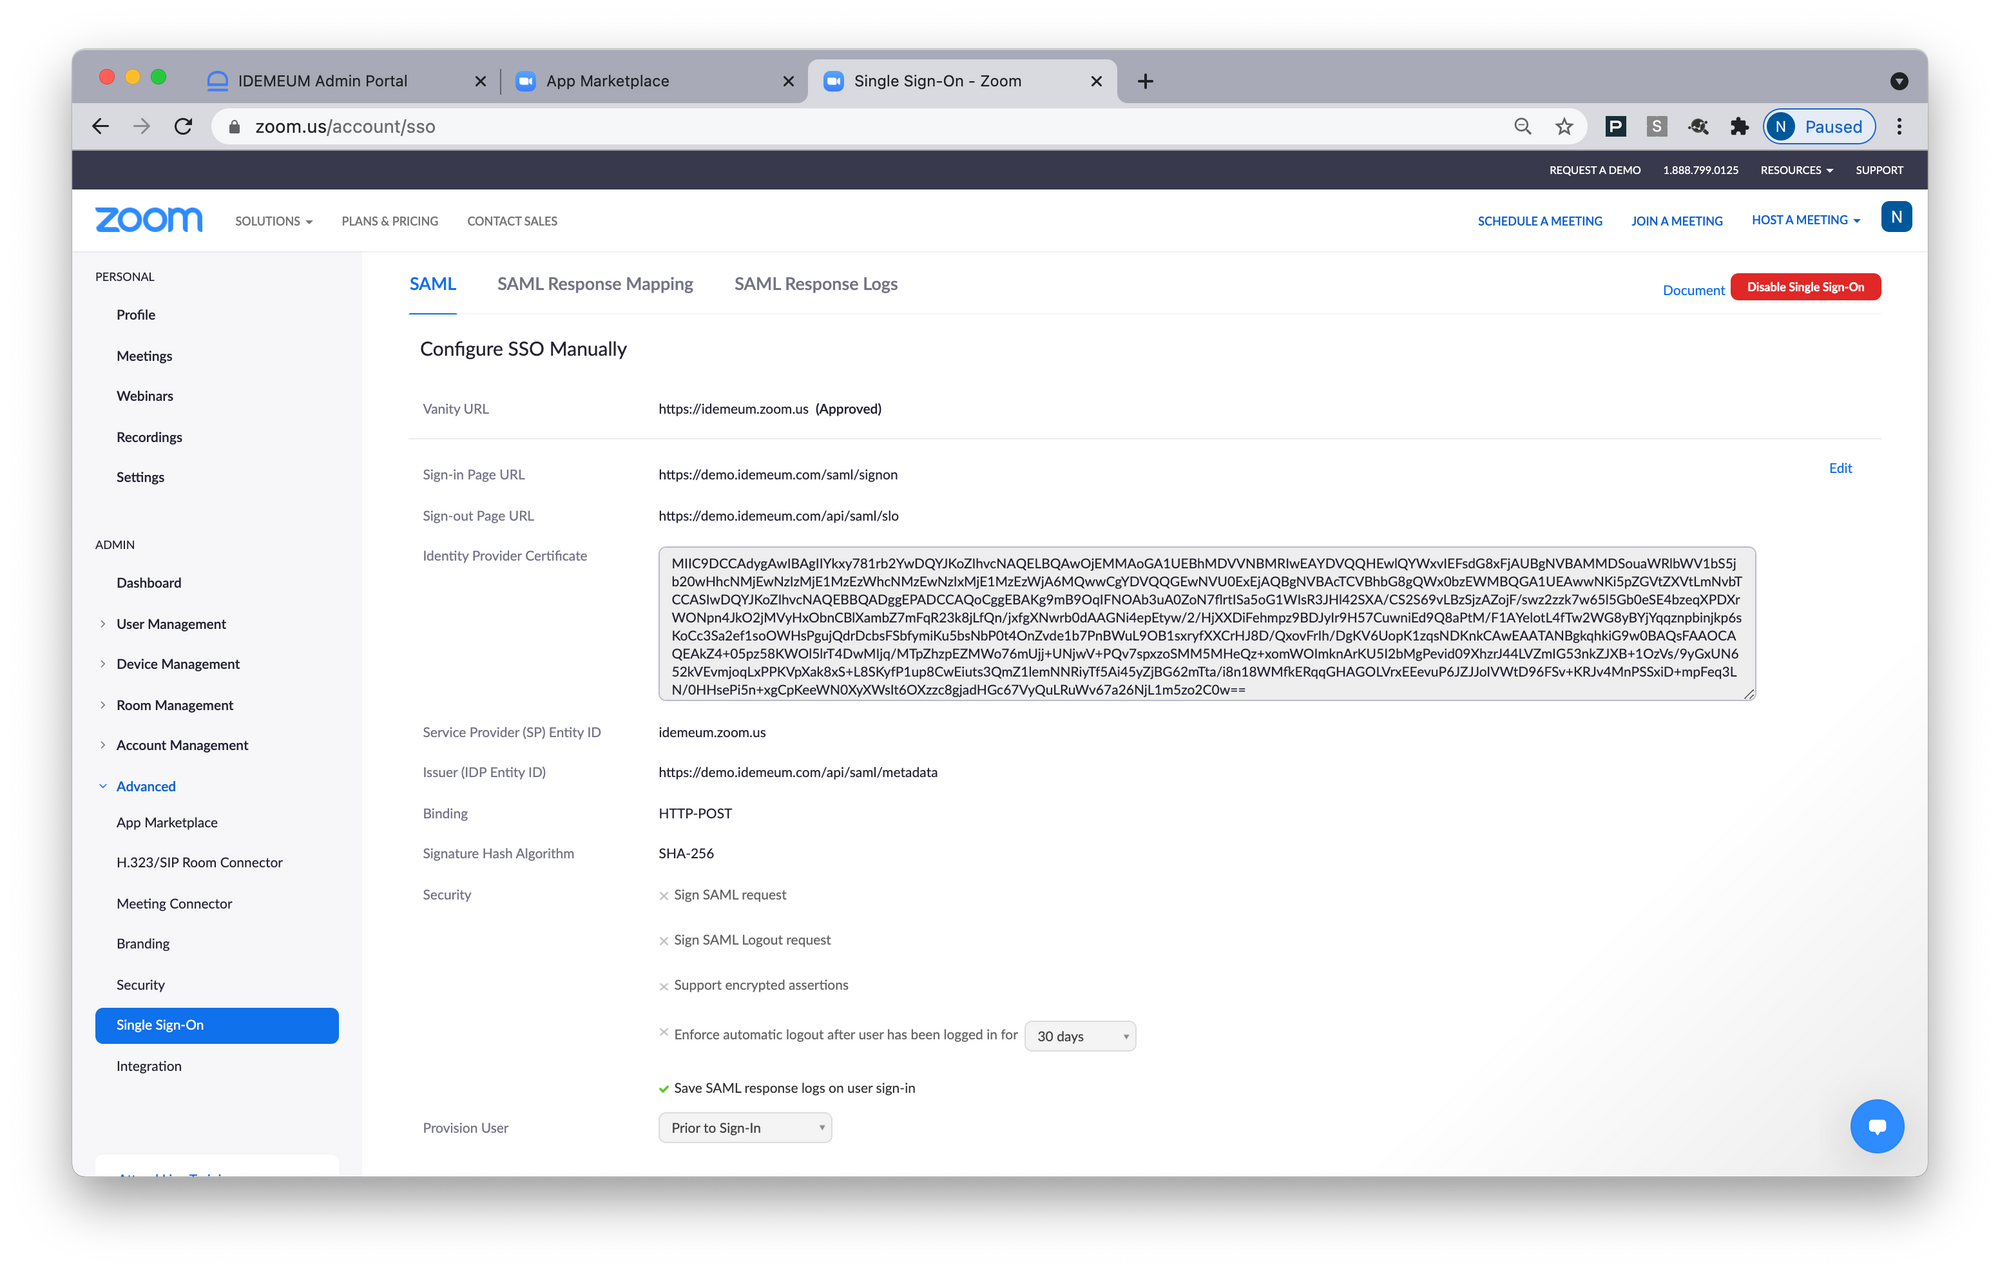
Task: Click Join a Meeting
Action: [x=1677, y=221]
